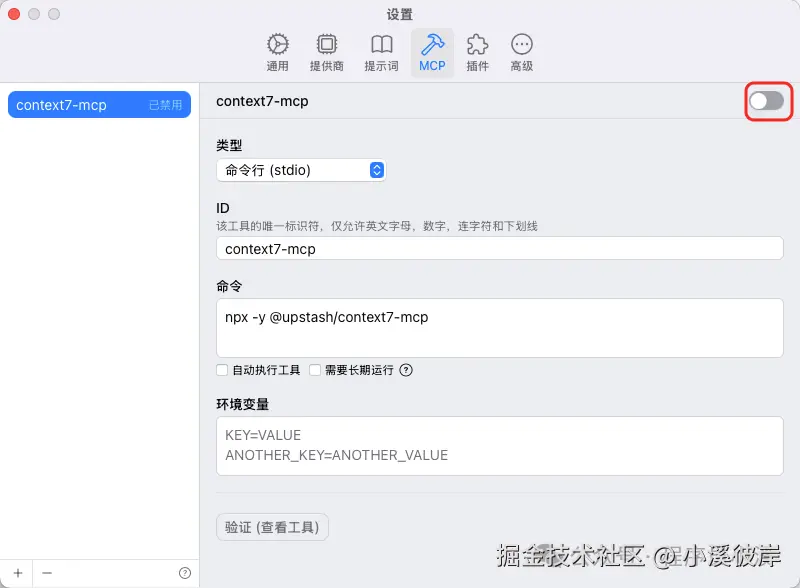Switch to the MCP tab
Image resolution: width=800 pixels, height=588 pixels.
pyautogui.click(x=432, y=46)
